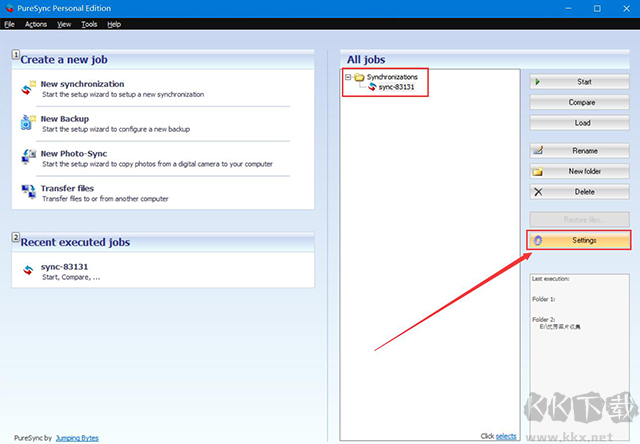Click Last execution text in info panel
Viewport: 640px width, 444px height.
pos(550,279)
